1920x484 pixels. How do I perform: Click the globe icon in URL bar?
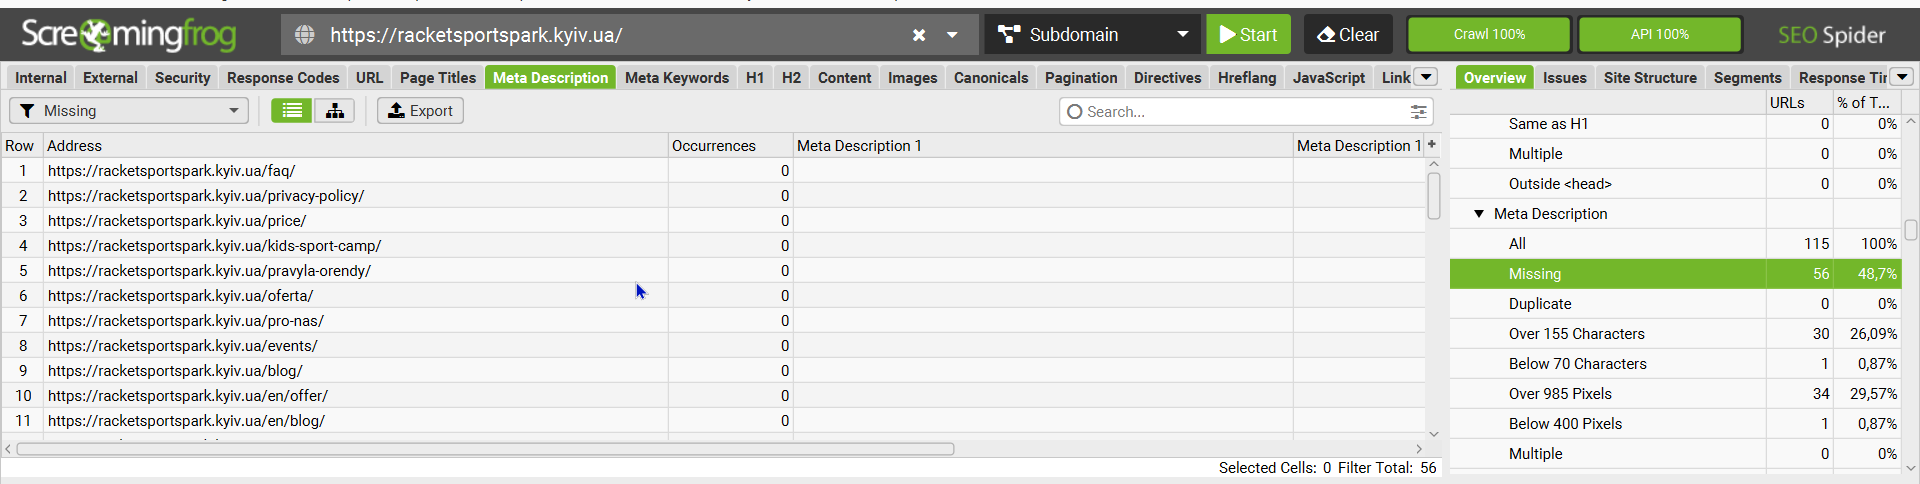pos(305,35)
